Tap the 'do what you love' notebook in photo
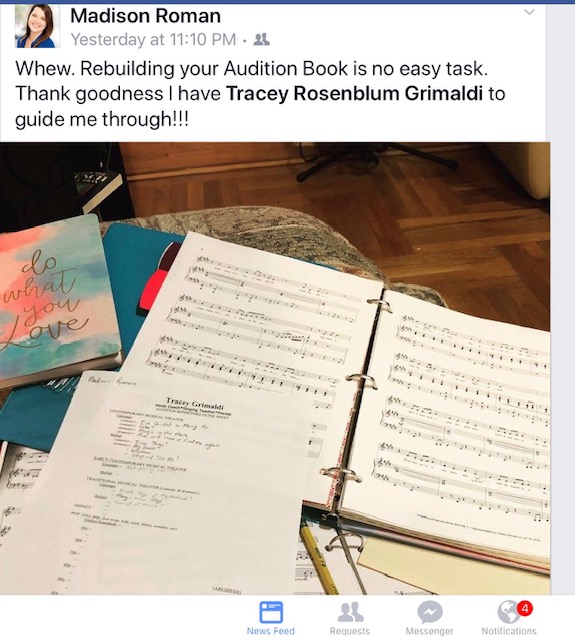 pos(55,300)
